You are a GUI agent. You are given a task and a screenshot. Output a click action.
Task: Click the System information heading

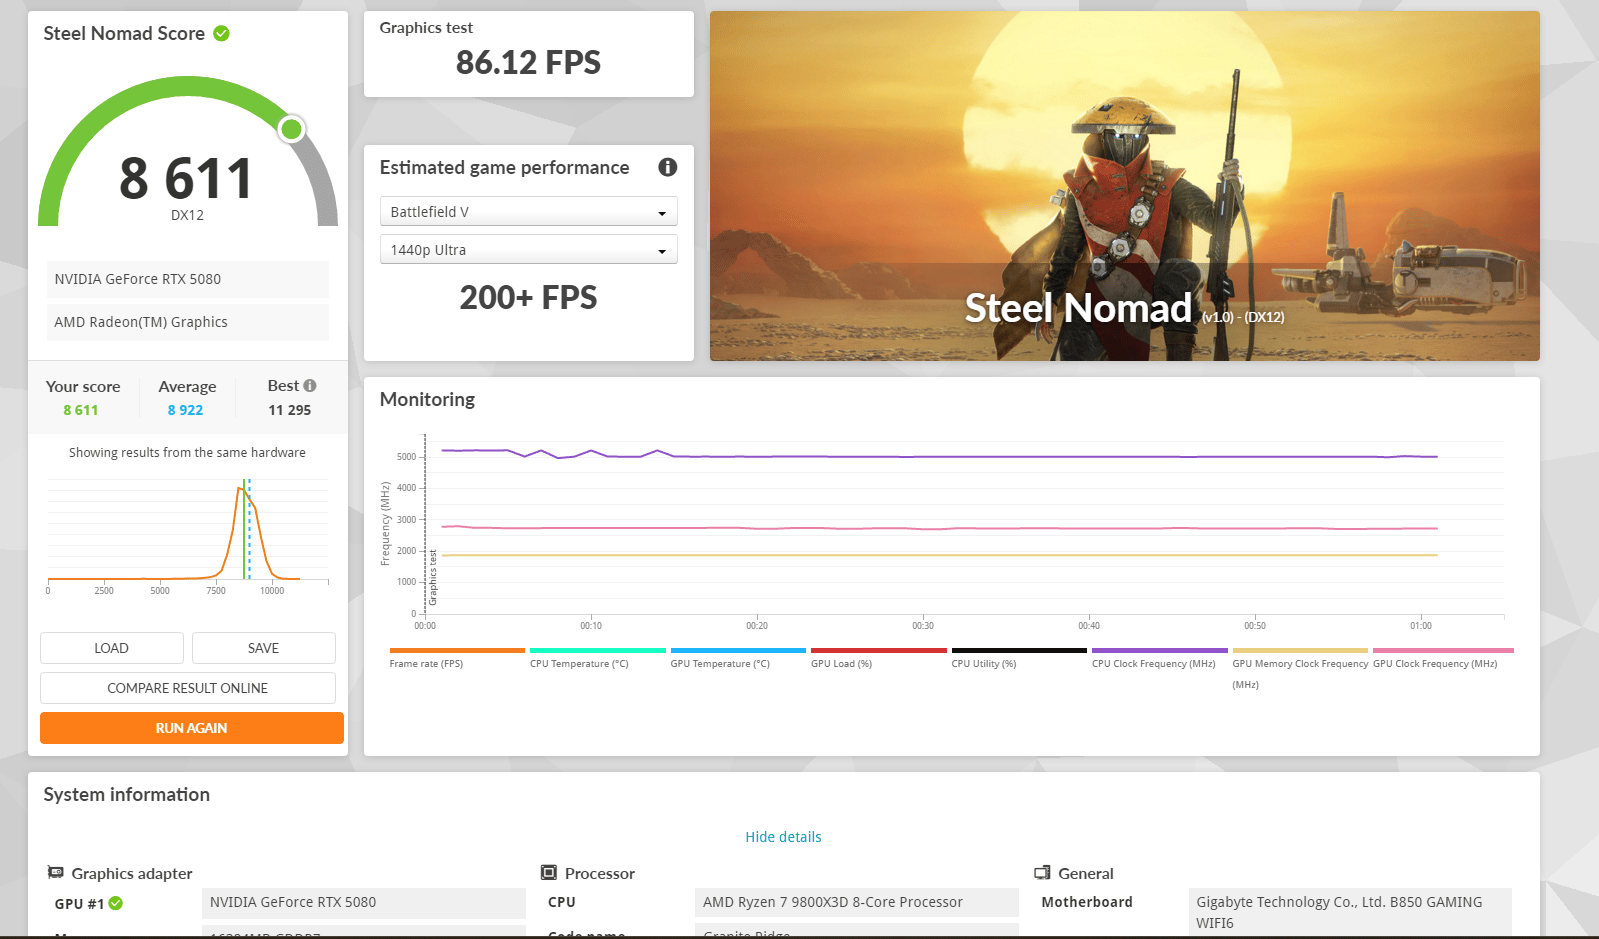tap(127, 795)
